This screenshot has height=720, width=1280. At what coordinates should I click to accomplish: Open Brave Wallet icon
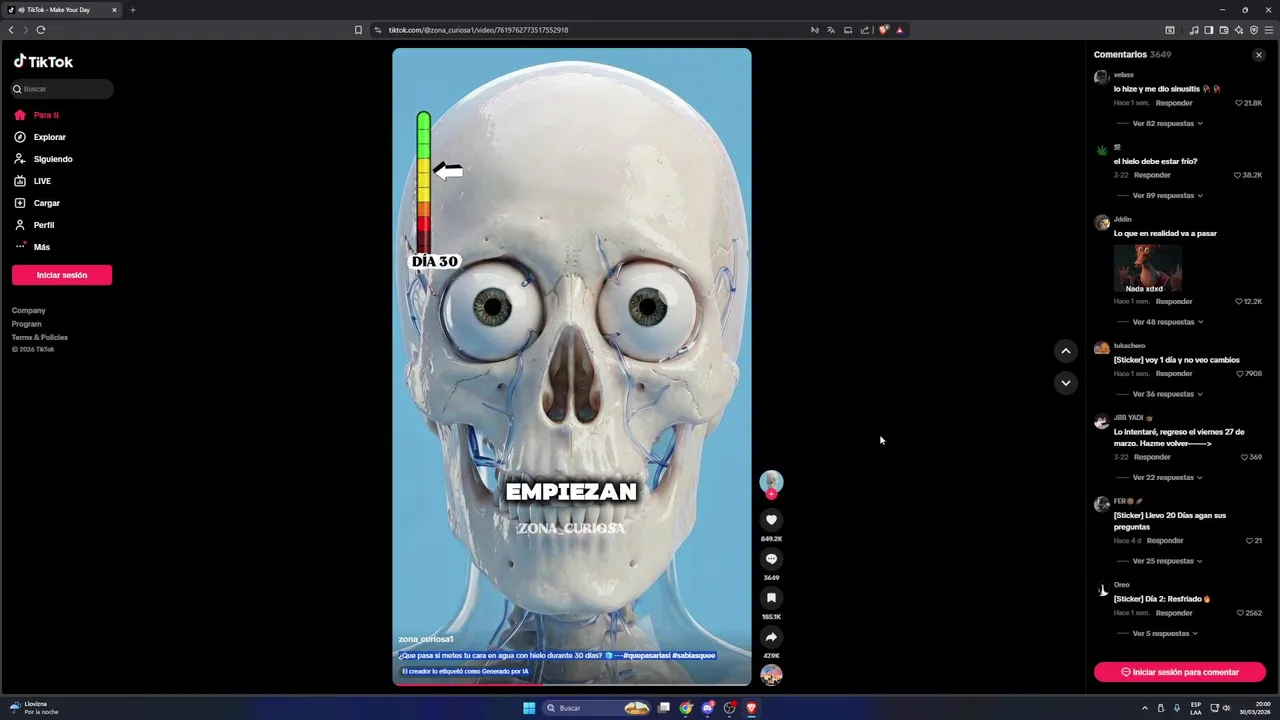[1224, 30]
